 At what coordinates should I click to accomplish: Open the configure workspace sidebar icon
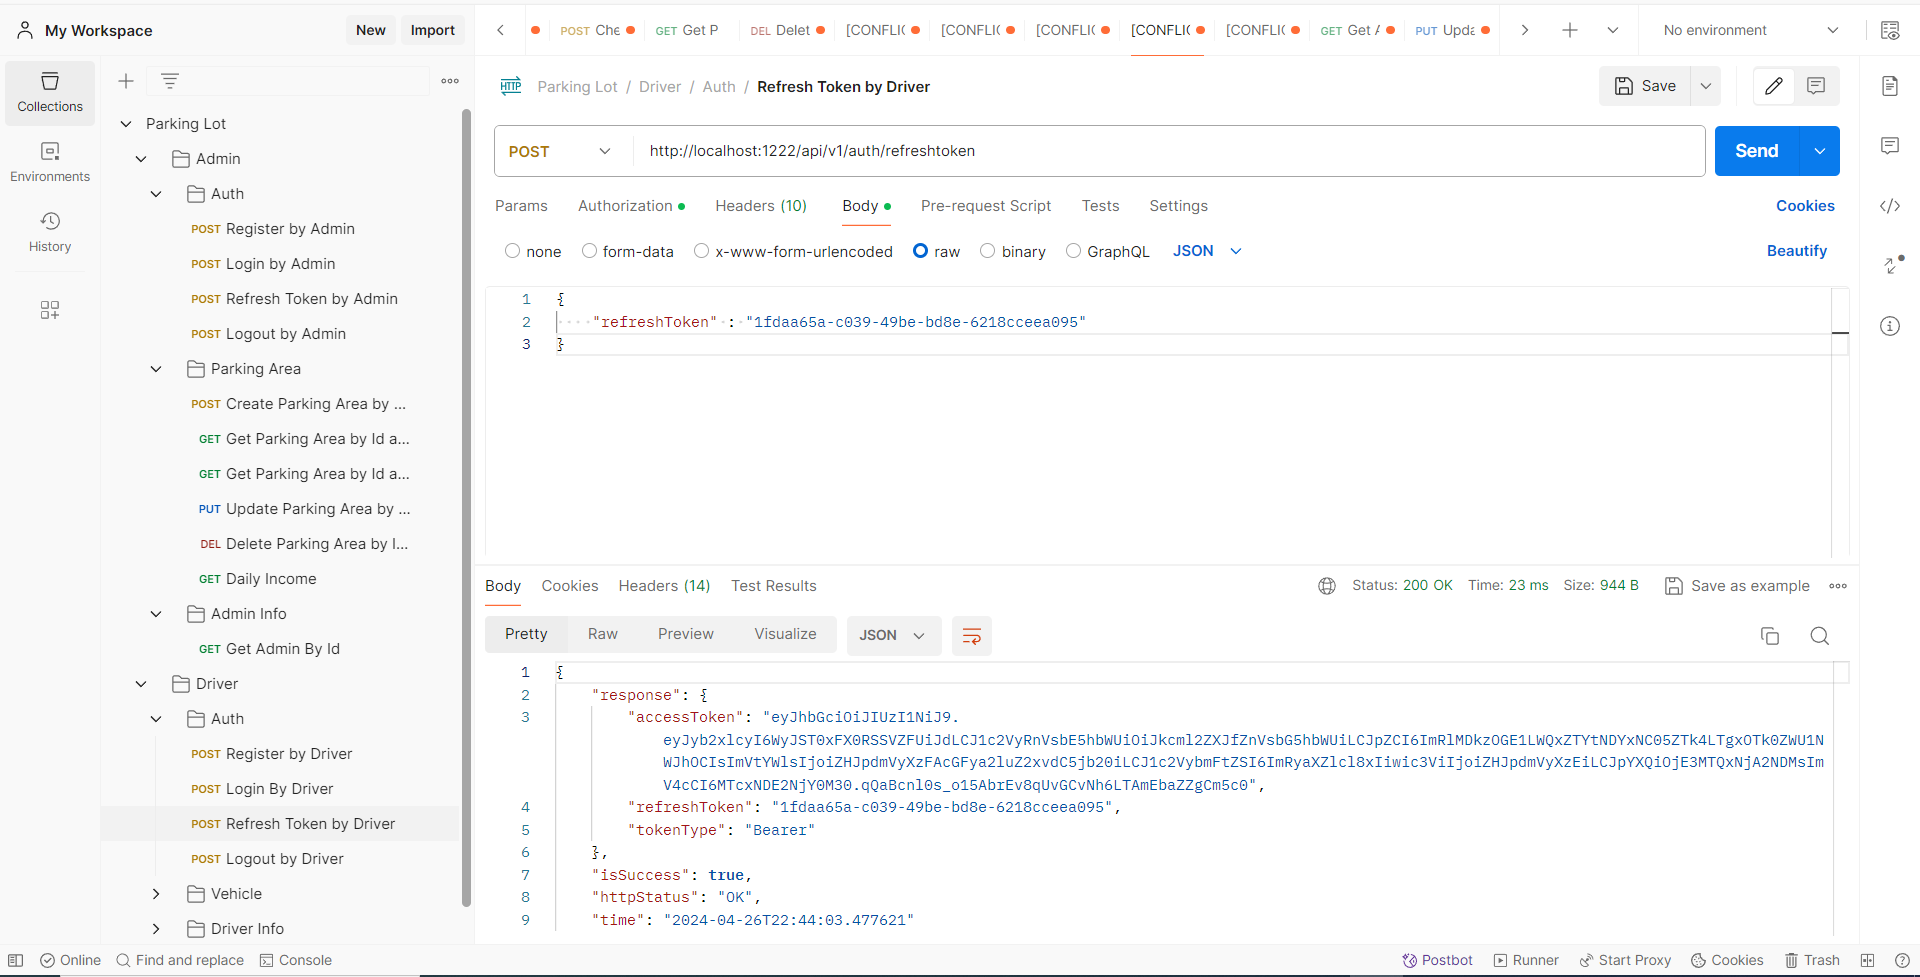pyautogui.click(x=50, y=310)
